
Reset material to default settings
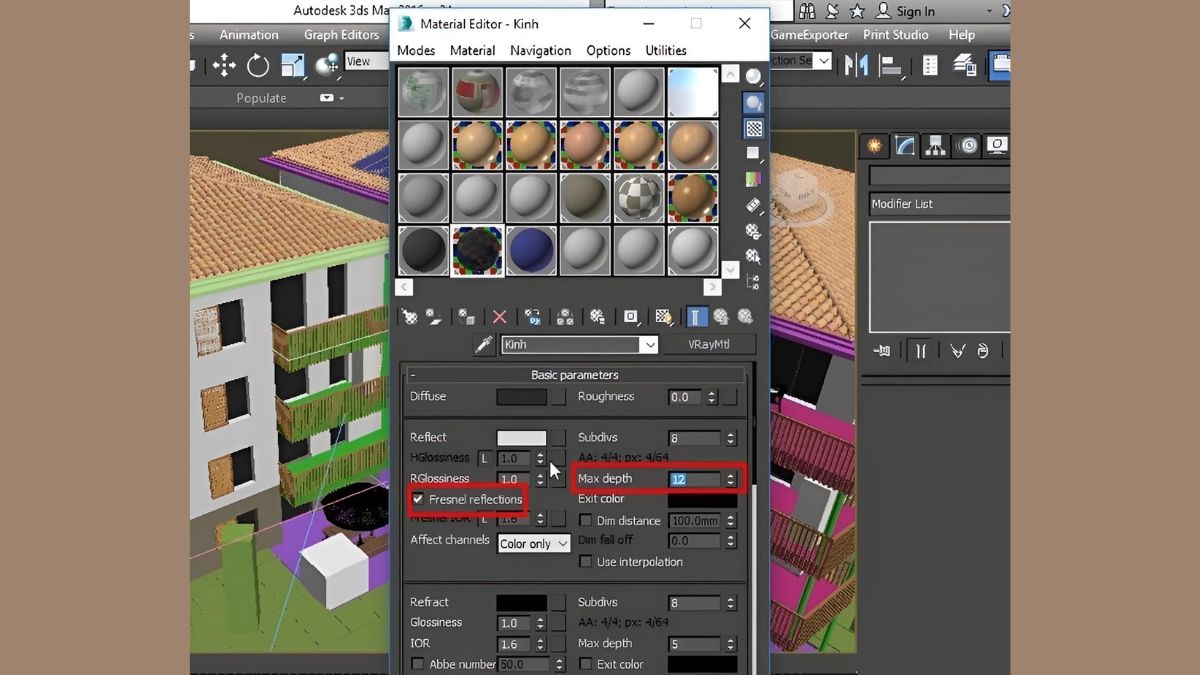point(498,317)
